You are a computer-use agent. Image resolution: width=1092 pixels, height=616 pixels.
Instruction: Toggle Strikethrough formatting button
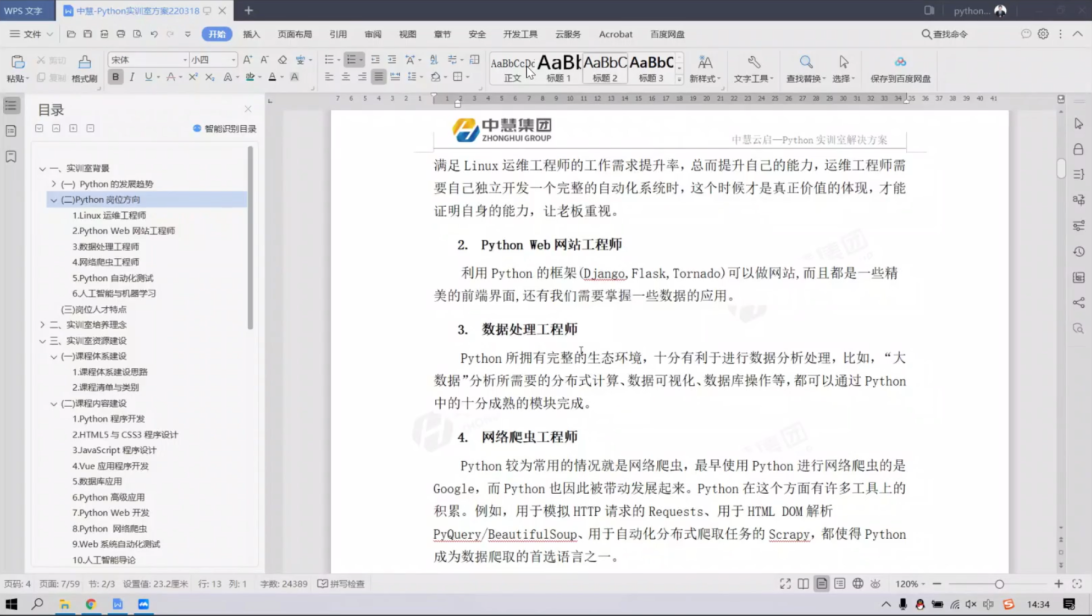pos(170,77)
